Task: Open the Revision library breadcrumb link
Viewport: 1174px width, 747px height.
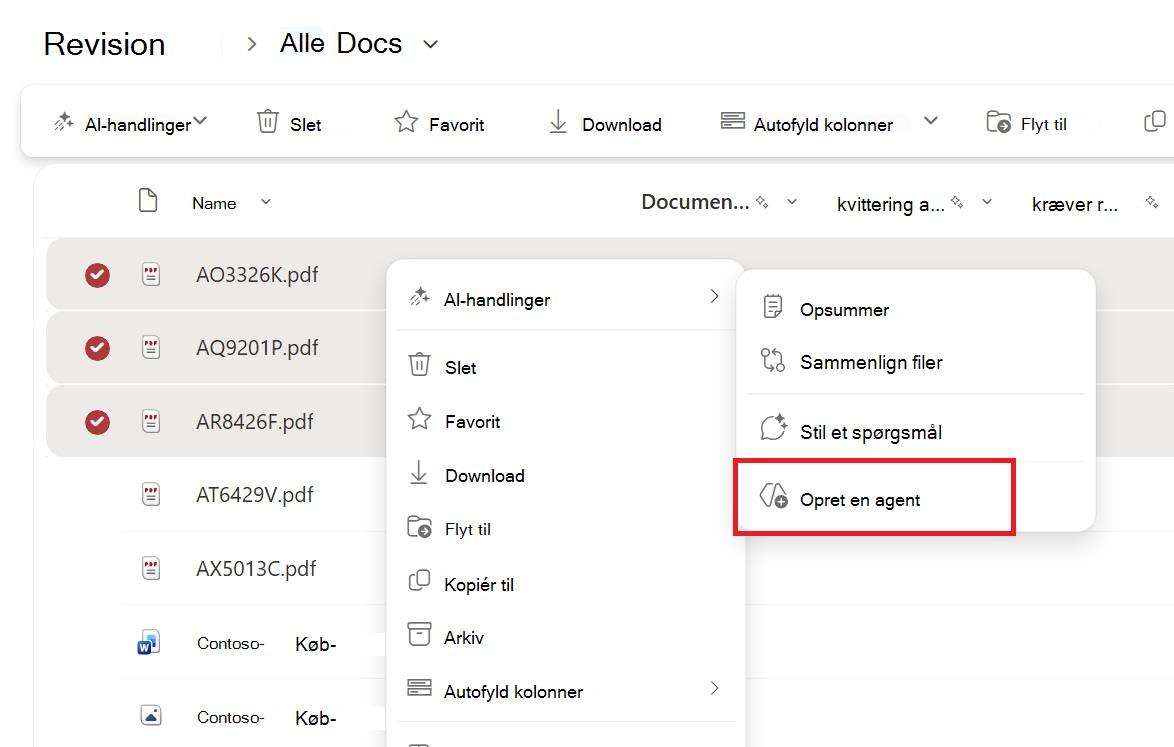Action: click(104, 44)
